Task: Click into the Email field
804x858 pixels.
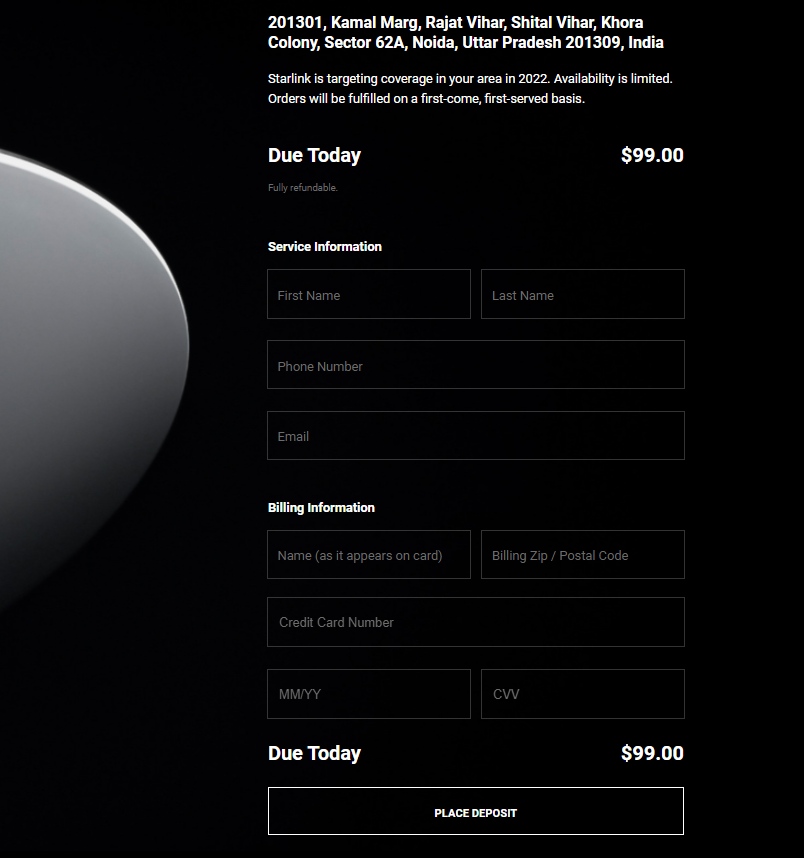Action: pyautogui.click(x=476, y=436)
